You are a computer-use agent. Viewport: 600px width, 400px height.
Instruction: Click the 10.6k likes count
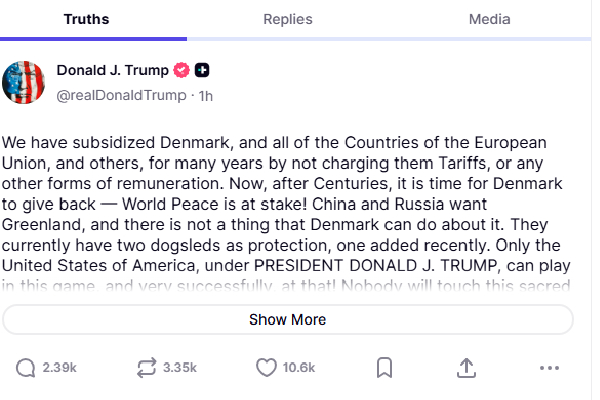pos(299,368)
